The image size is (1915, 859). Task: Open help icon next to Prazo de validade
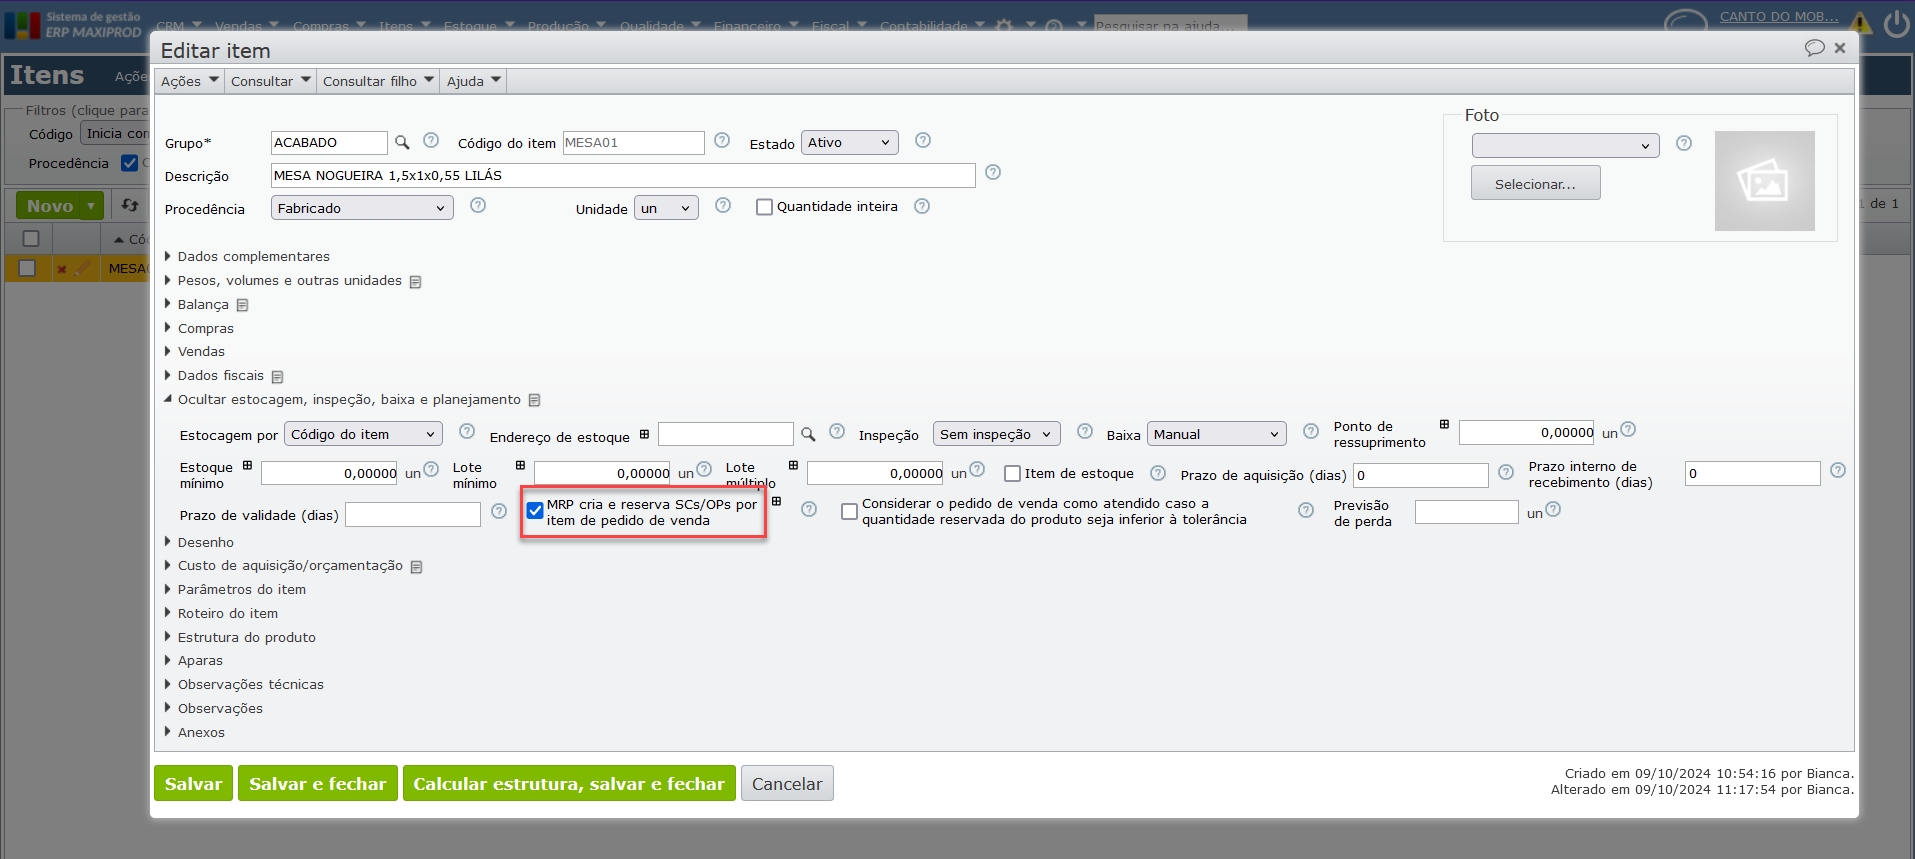point(499,511)
